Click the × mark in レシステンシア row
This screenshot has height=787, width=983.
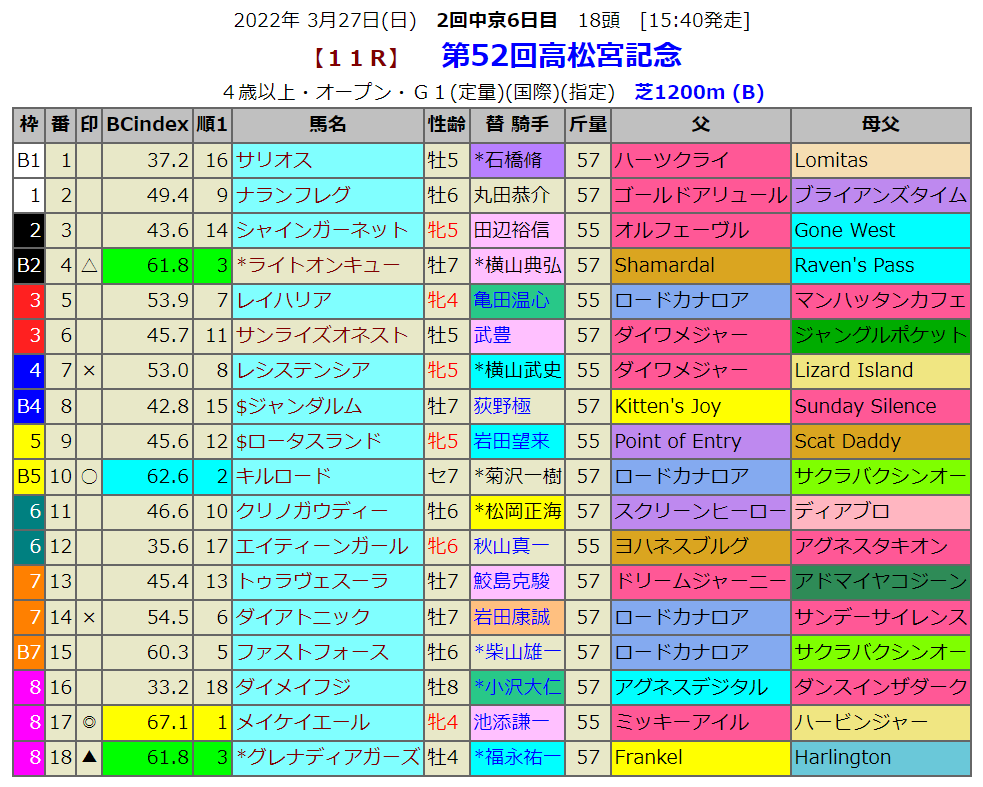89,370
